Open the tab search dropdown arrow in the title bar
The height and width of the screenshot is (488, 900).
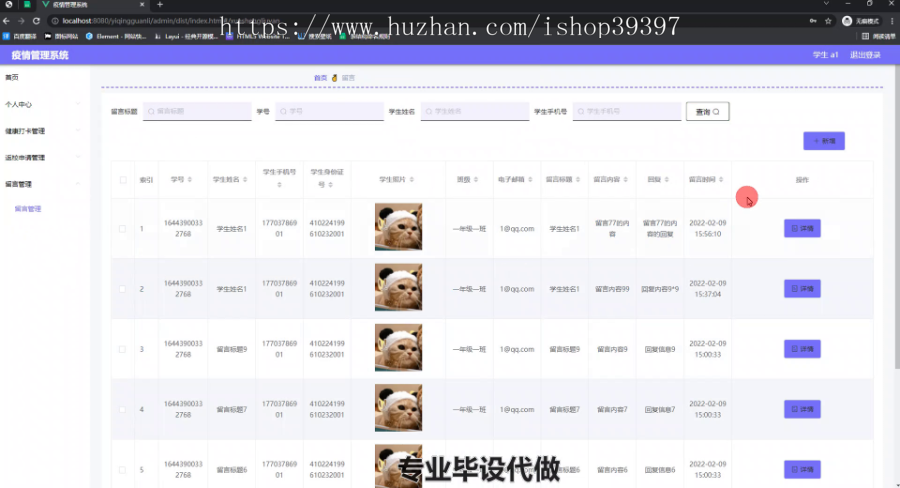[826, 4]
